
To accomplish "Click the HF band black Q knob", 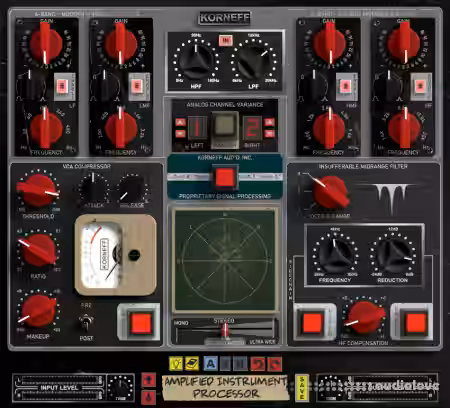I will (389, 85).
